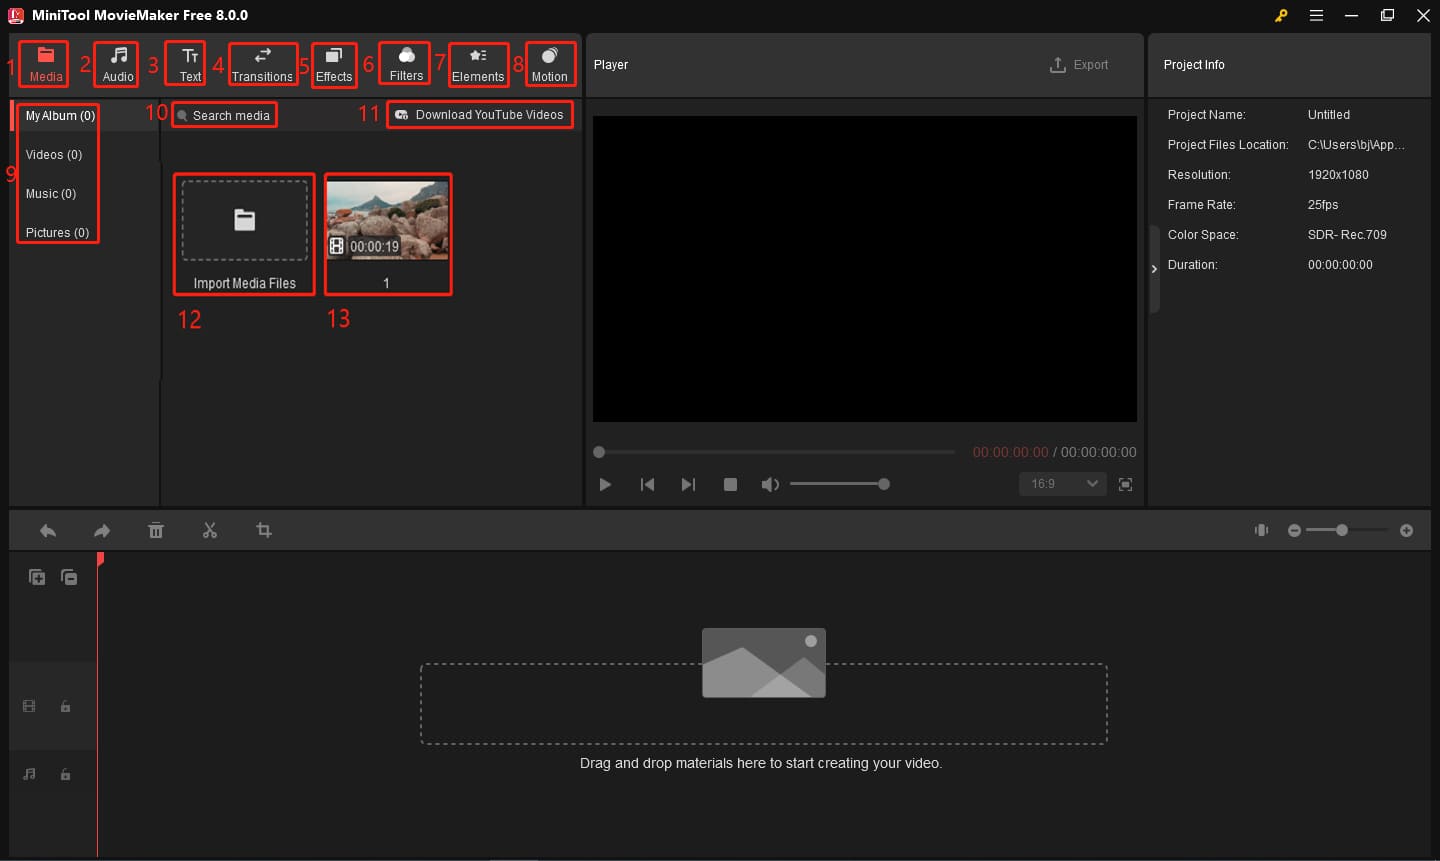Viewport: 1440px width, 861px height.
Task: Click the playback progress bar
Action: (x=775, y=452)
